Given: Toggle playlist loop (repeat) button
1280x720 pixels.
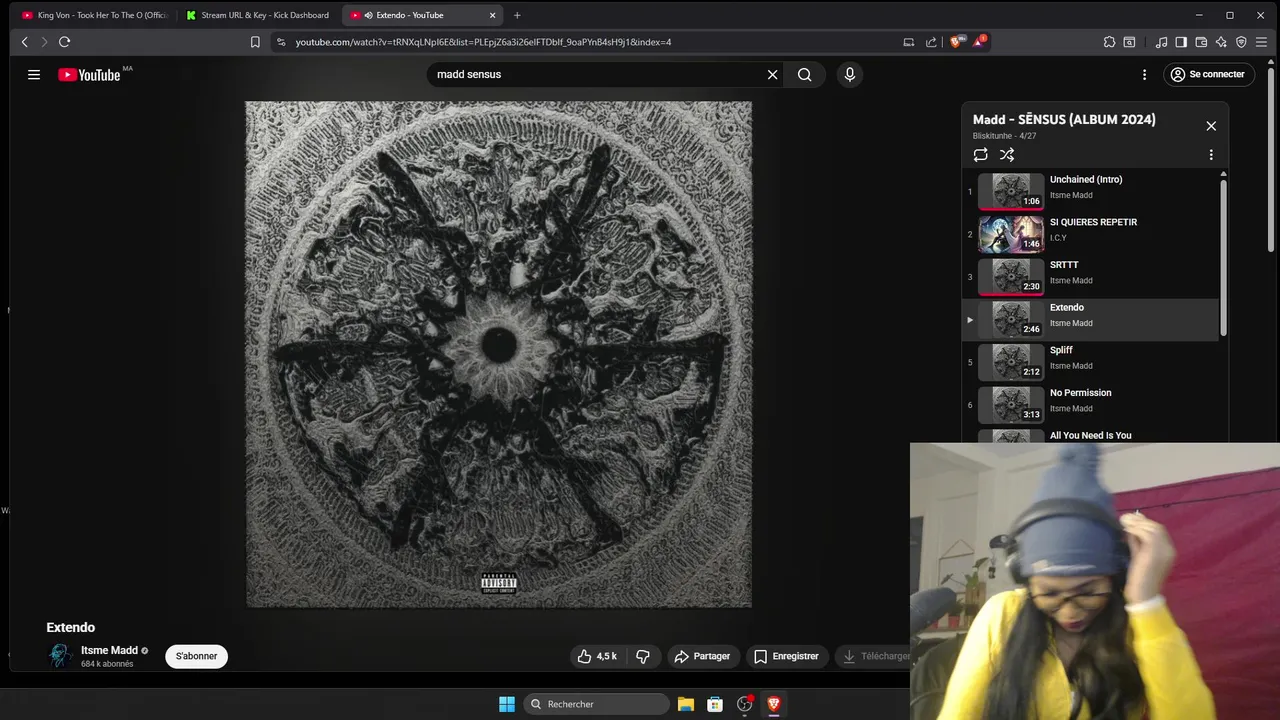Looking at the screenshot, I should coord(980,155).
